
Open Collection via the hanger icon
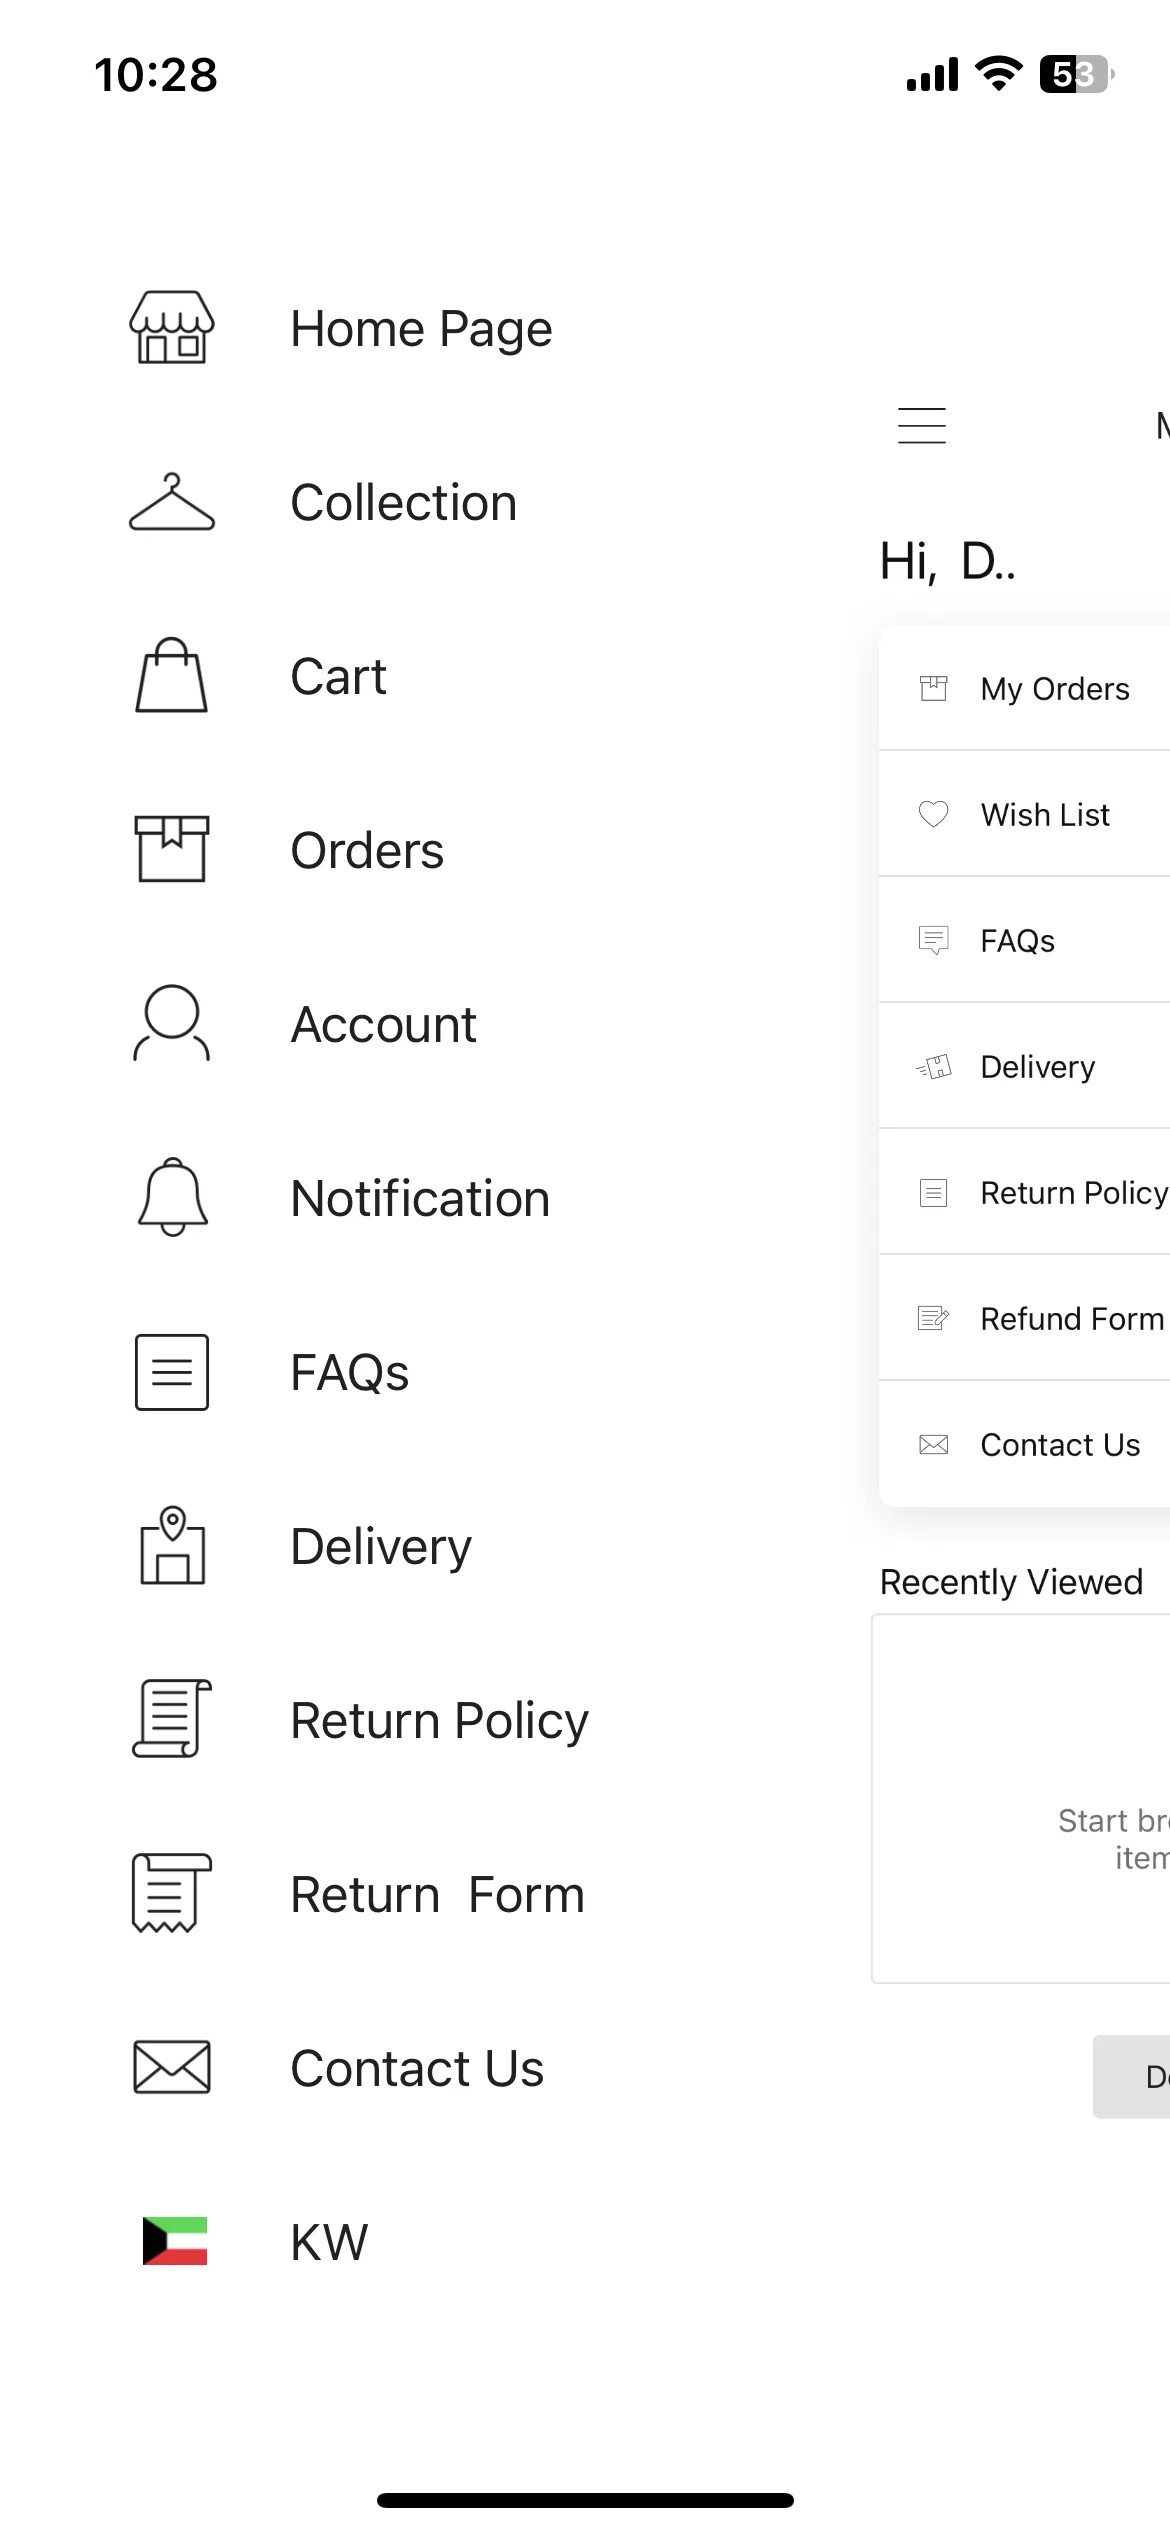(x=172, y=502)
